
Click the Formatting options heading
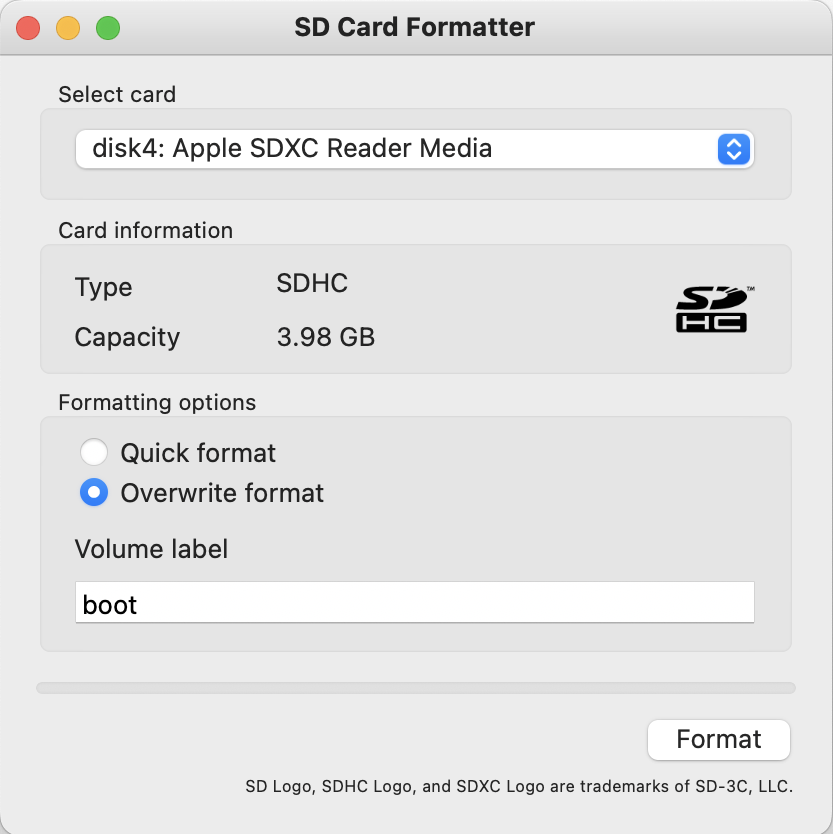pos(157,403)
